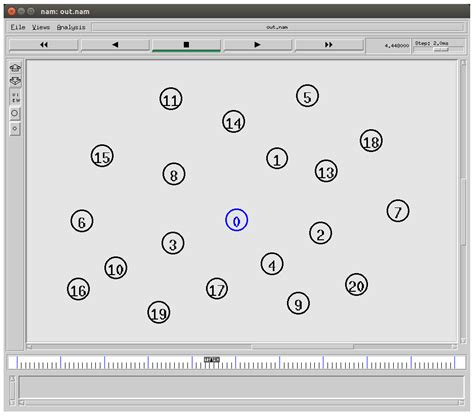
Task: Click the rewind playback button
Action: [x=44, y=45]
